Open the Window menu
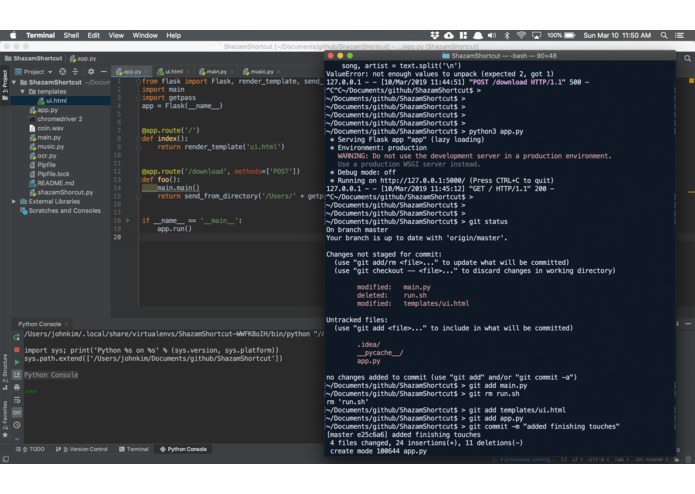695x494 pixels. click(x=145, y=35)
